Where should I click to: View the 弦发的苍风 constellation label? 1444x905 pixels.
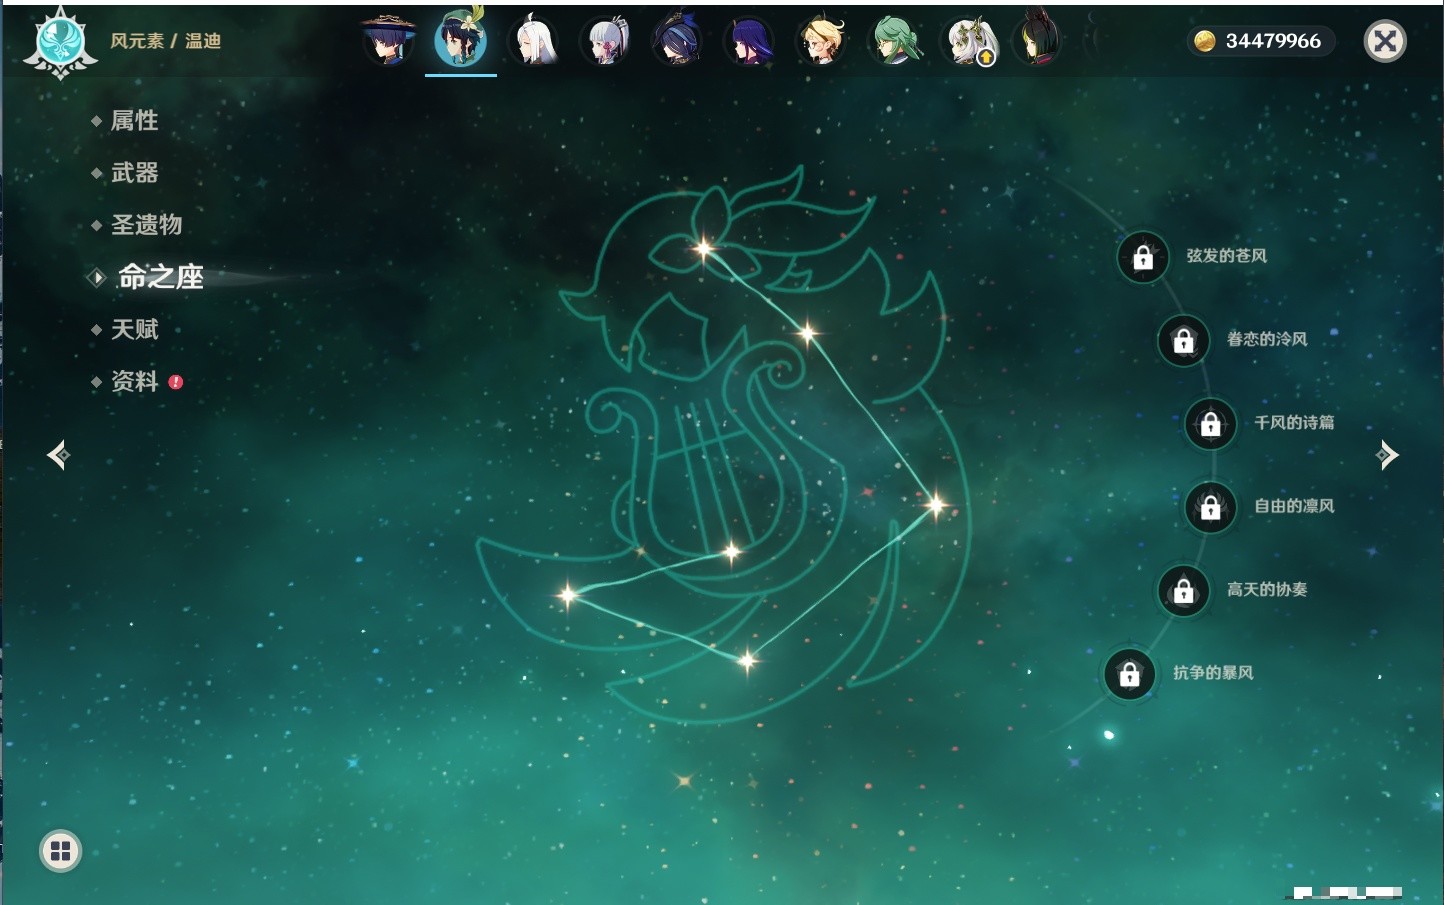(1227, 256)
